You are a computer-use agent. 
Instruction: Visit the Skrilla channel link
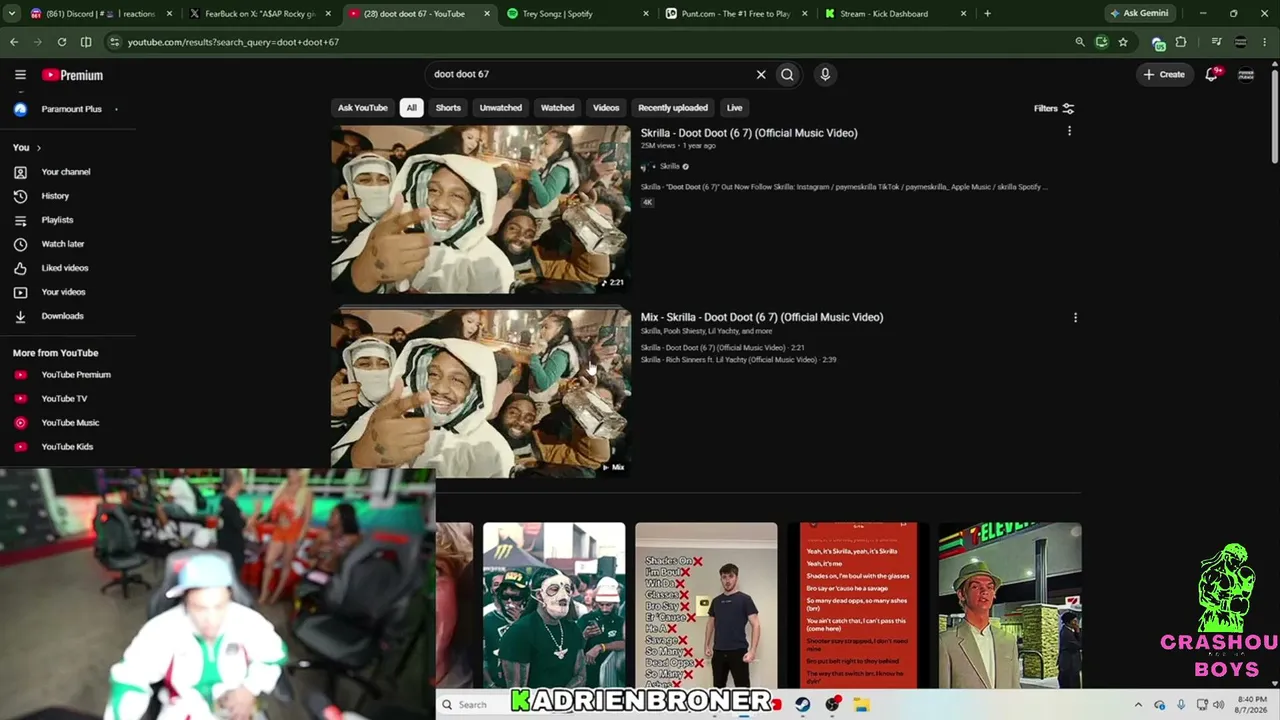point(669,166)
